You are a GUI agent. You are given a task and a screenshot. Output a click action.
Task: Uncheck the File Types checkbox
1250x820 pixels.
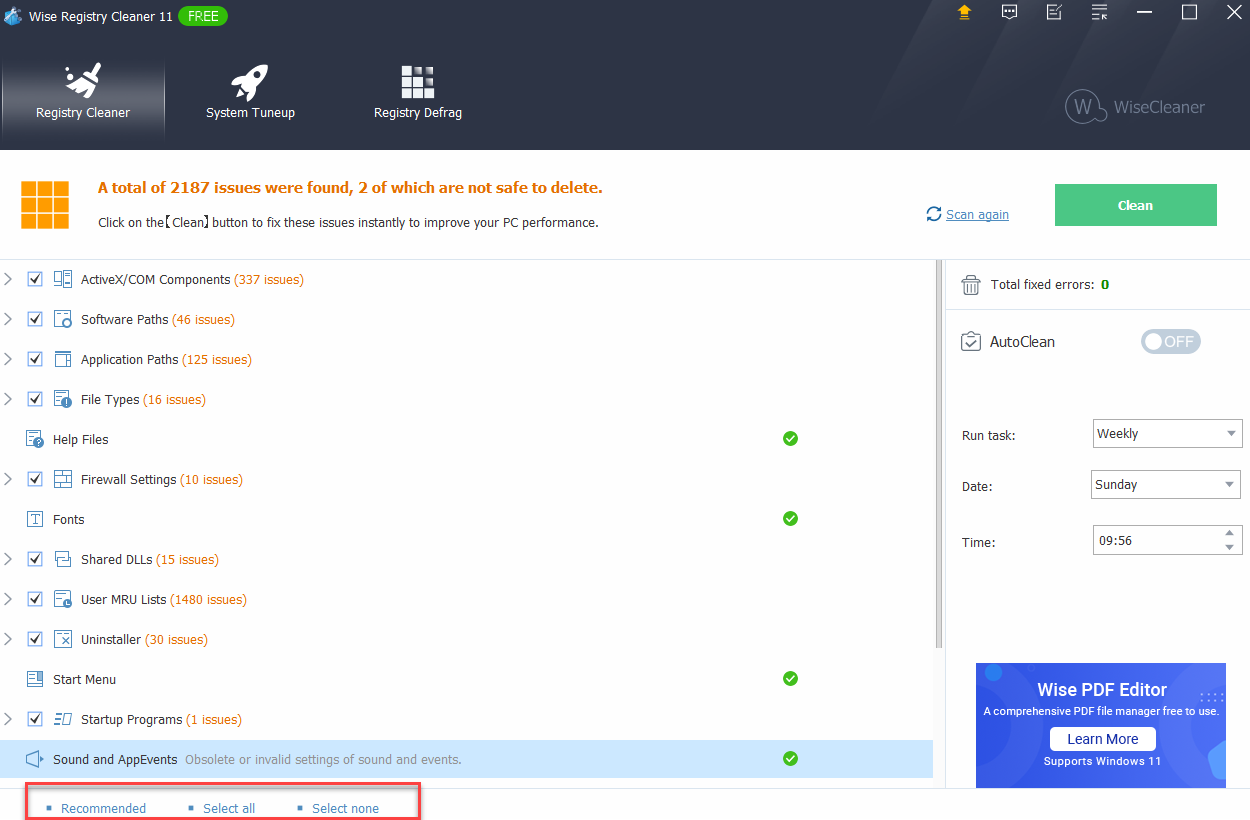[35, 399]
